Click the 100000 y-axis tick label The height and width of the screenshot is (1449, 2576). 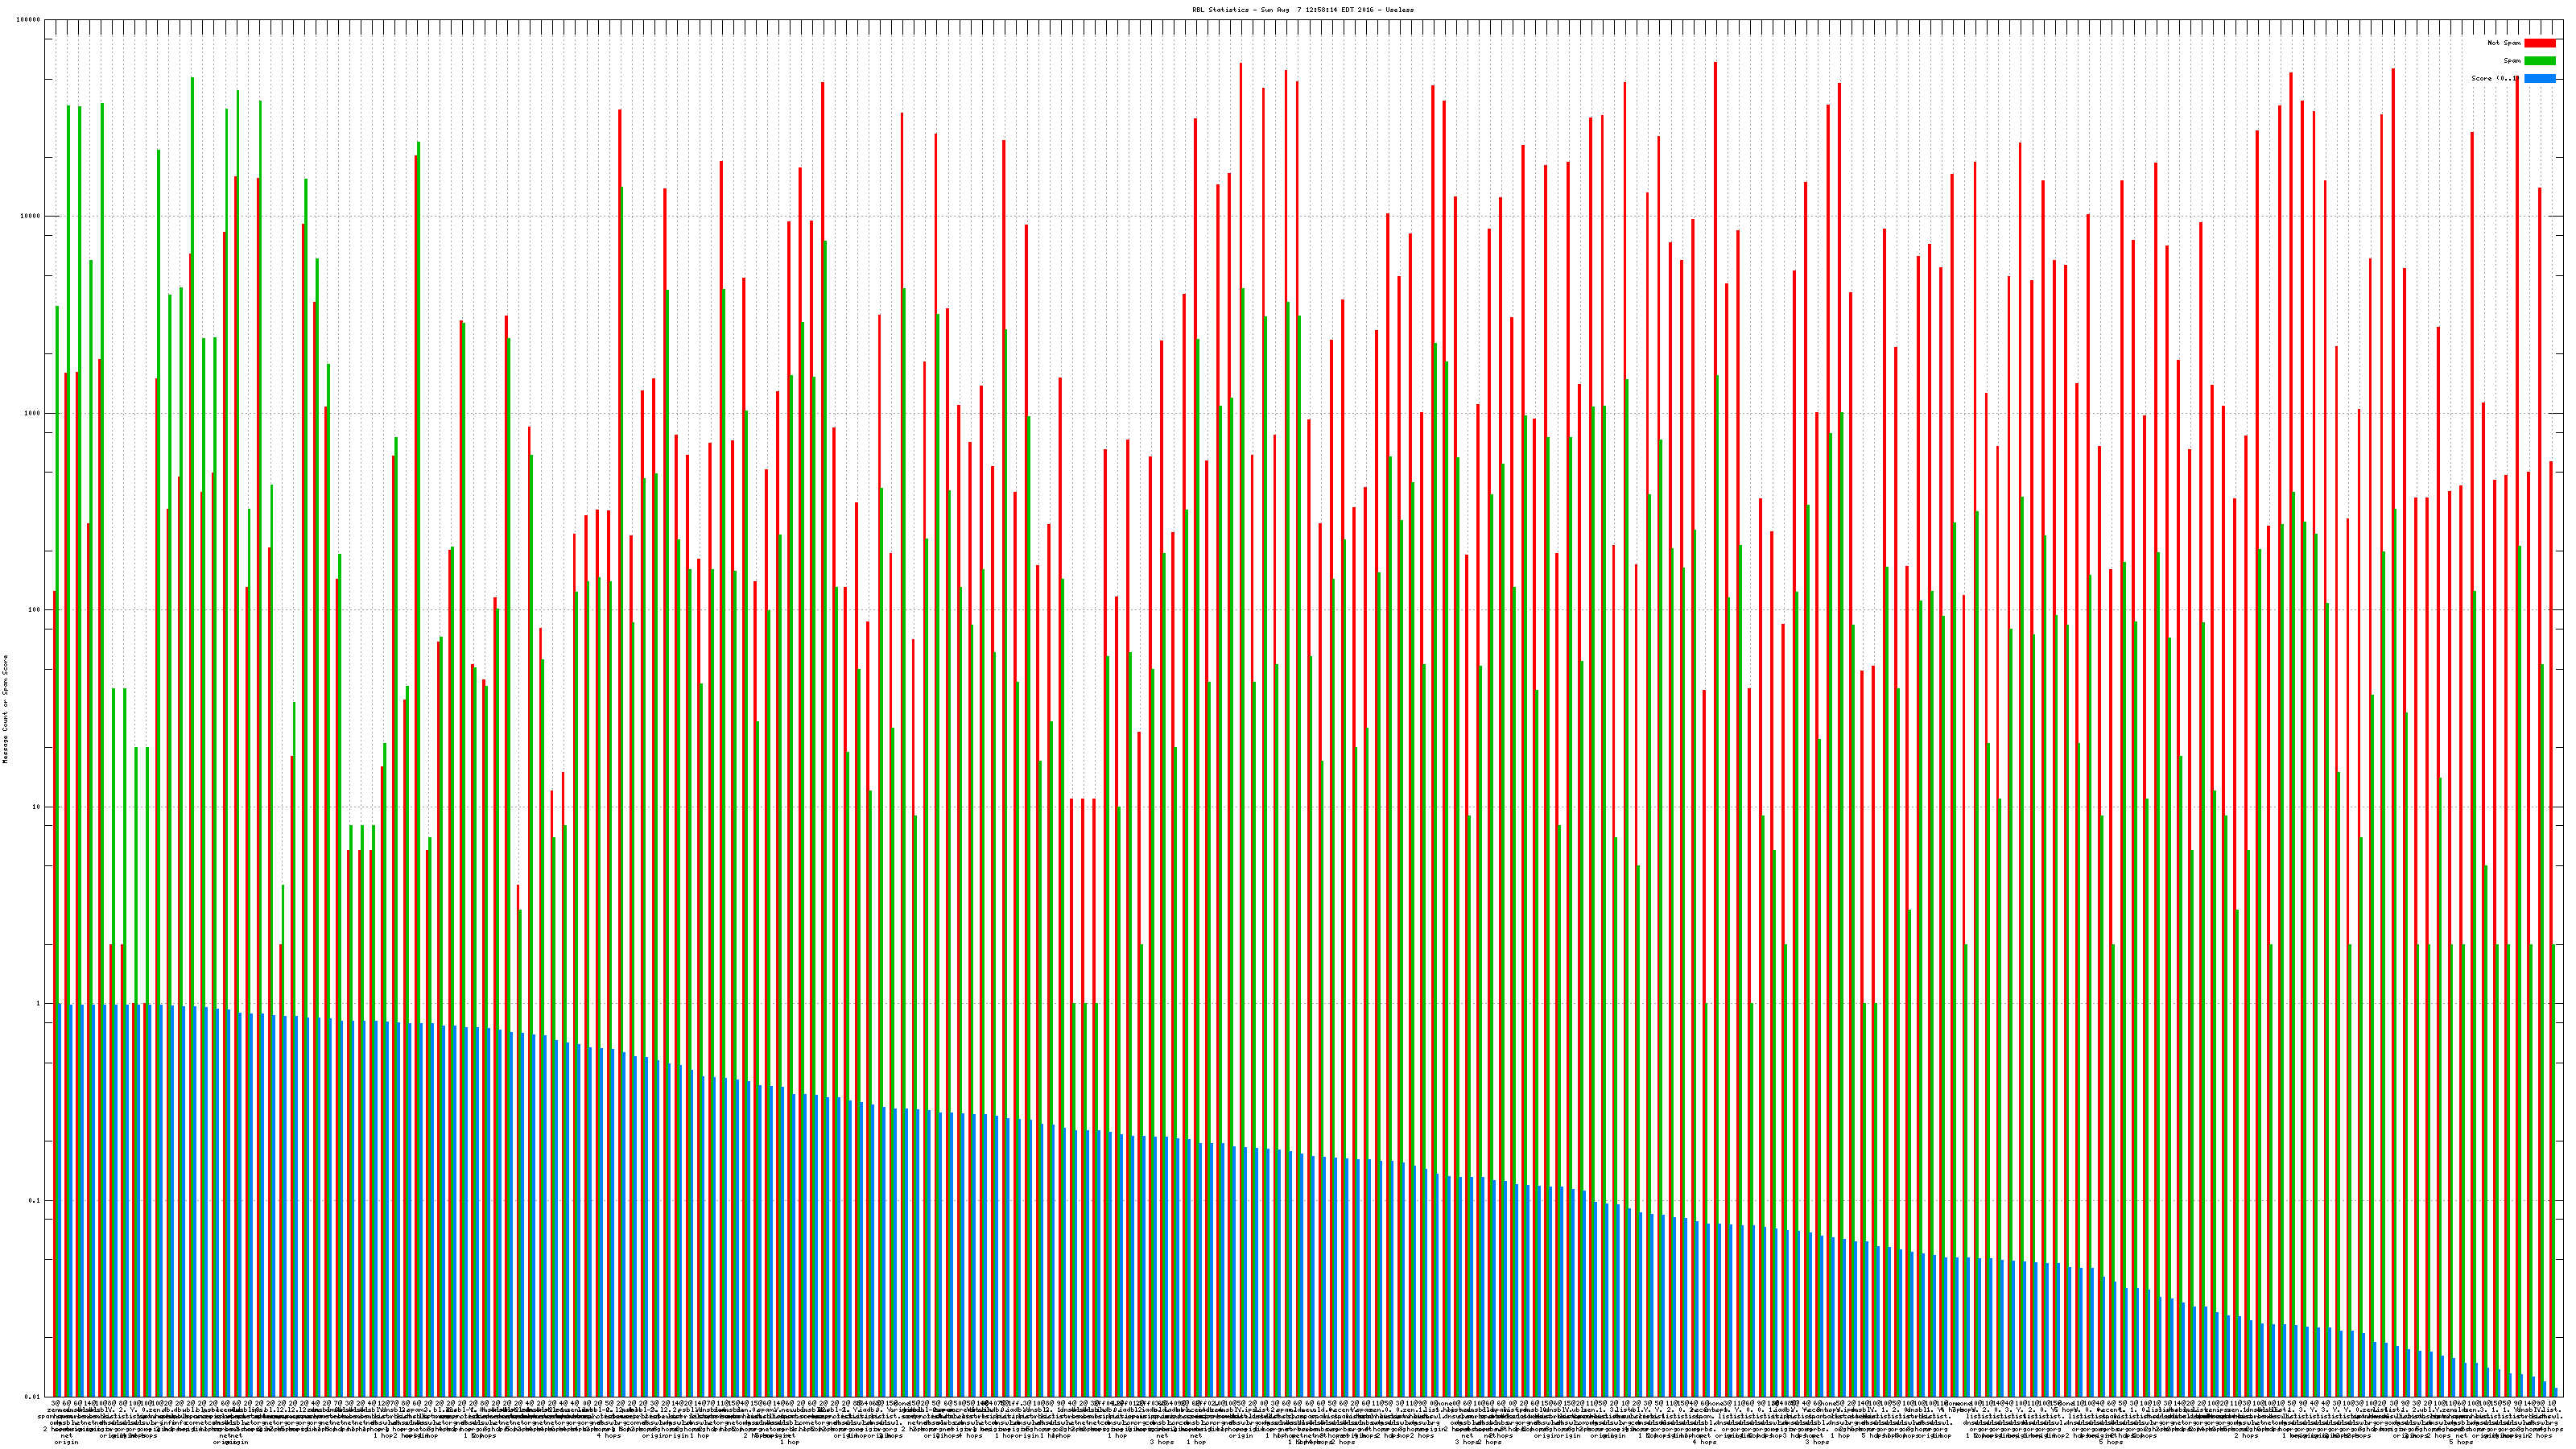click(x=29, y=20)
